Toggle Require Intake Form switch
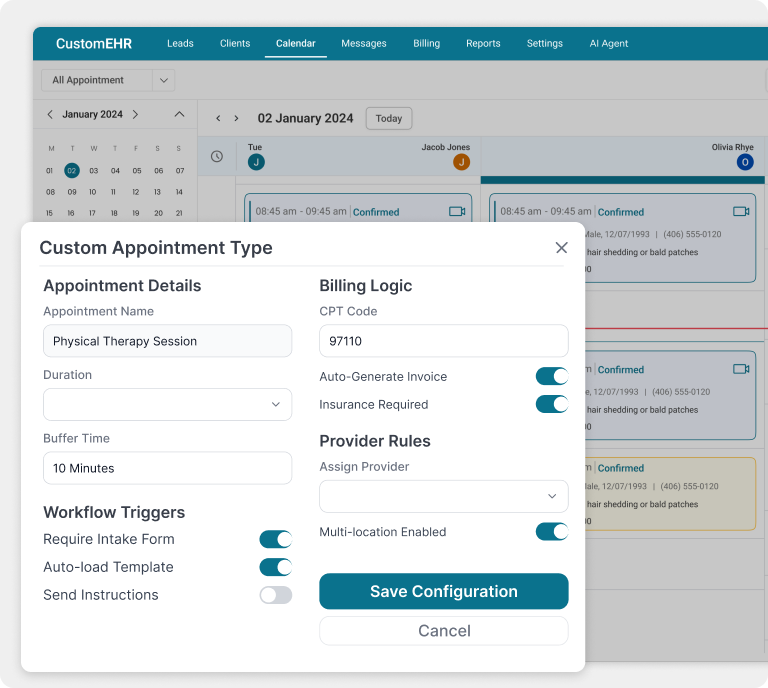This screenshot has height=688, width=768. tap(276, 539)
